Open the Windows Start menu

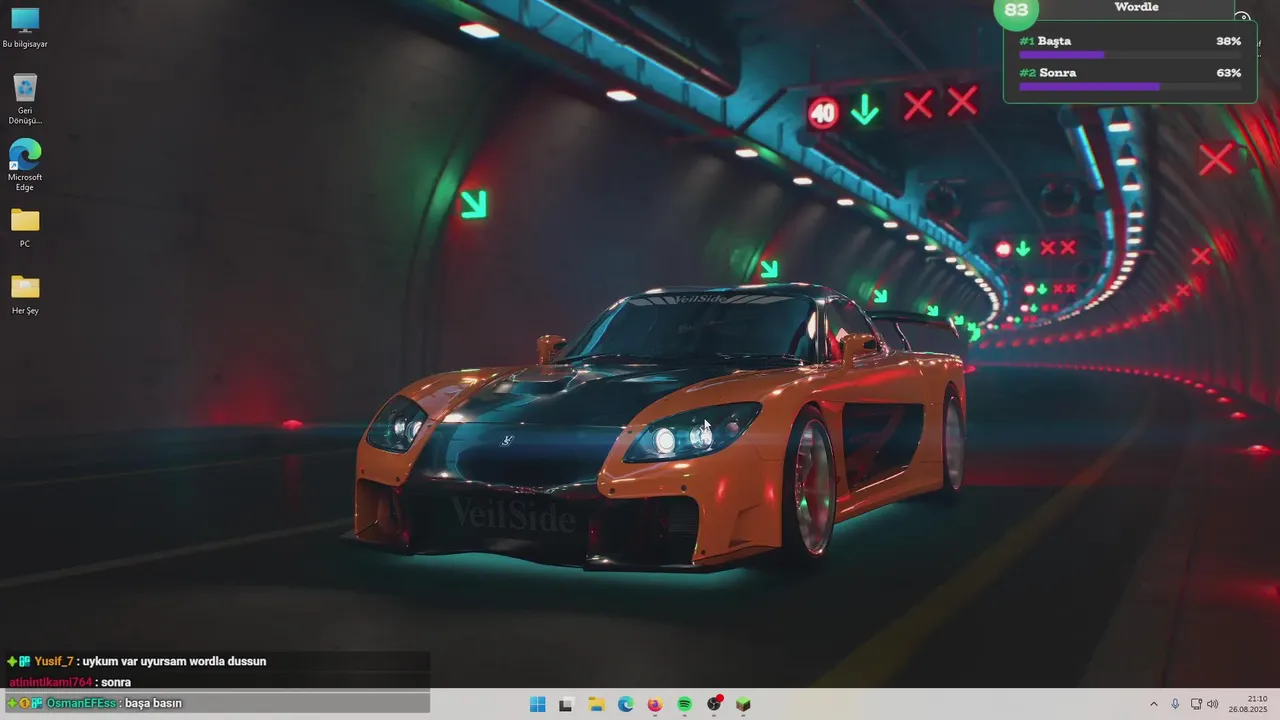pos(537,704)
